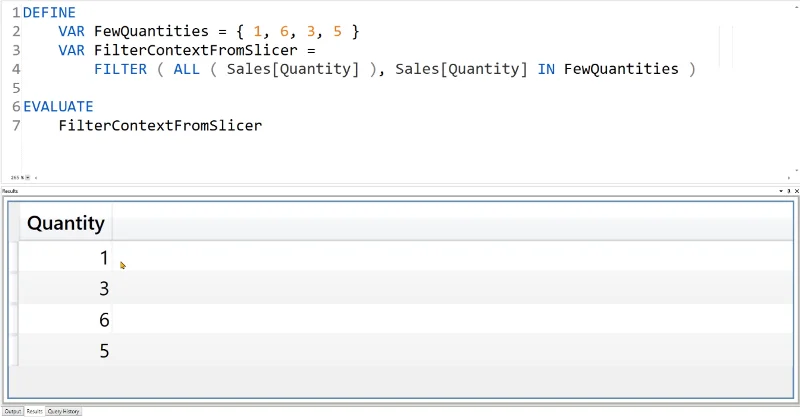Image resolution: width=800 pixels, height=417 pixels.
Task: Select the result cell with value 1
Action: pyautogui.click(x=66, y=257)
